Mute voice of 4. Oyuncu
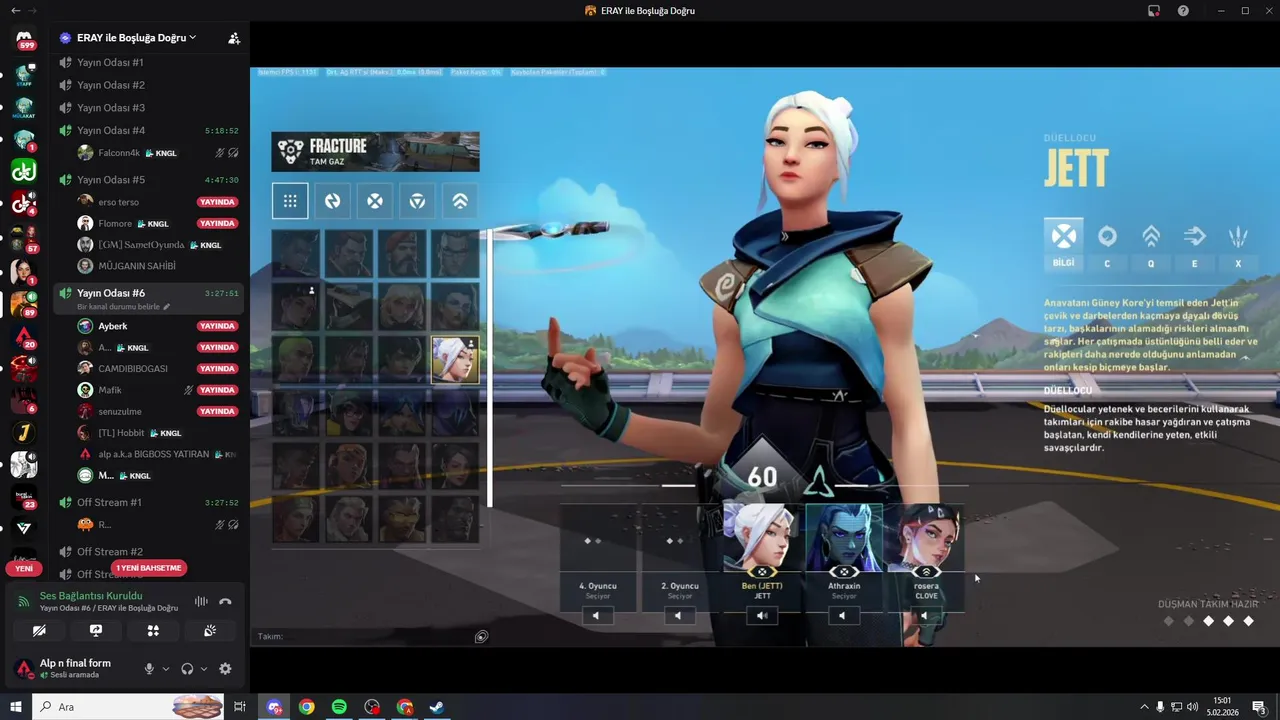 tap(597, 616)
